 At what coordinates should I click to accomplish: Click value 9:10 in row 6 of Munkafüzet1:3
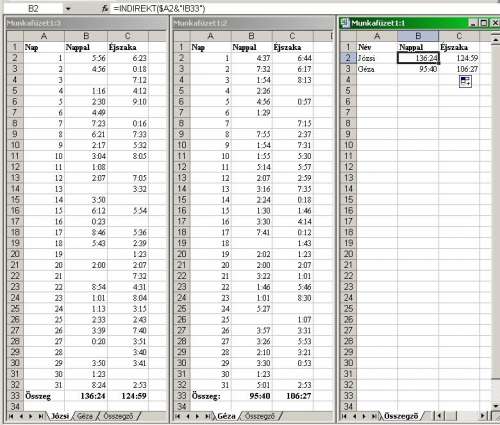(128, 102)
